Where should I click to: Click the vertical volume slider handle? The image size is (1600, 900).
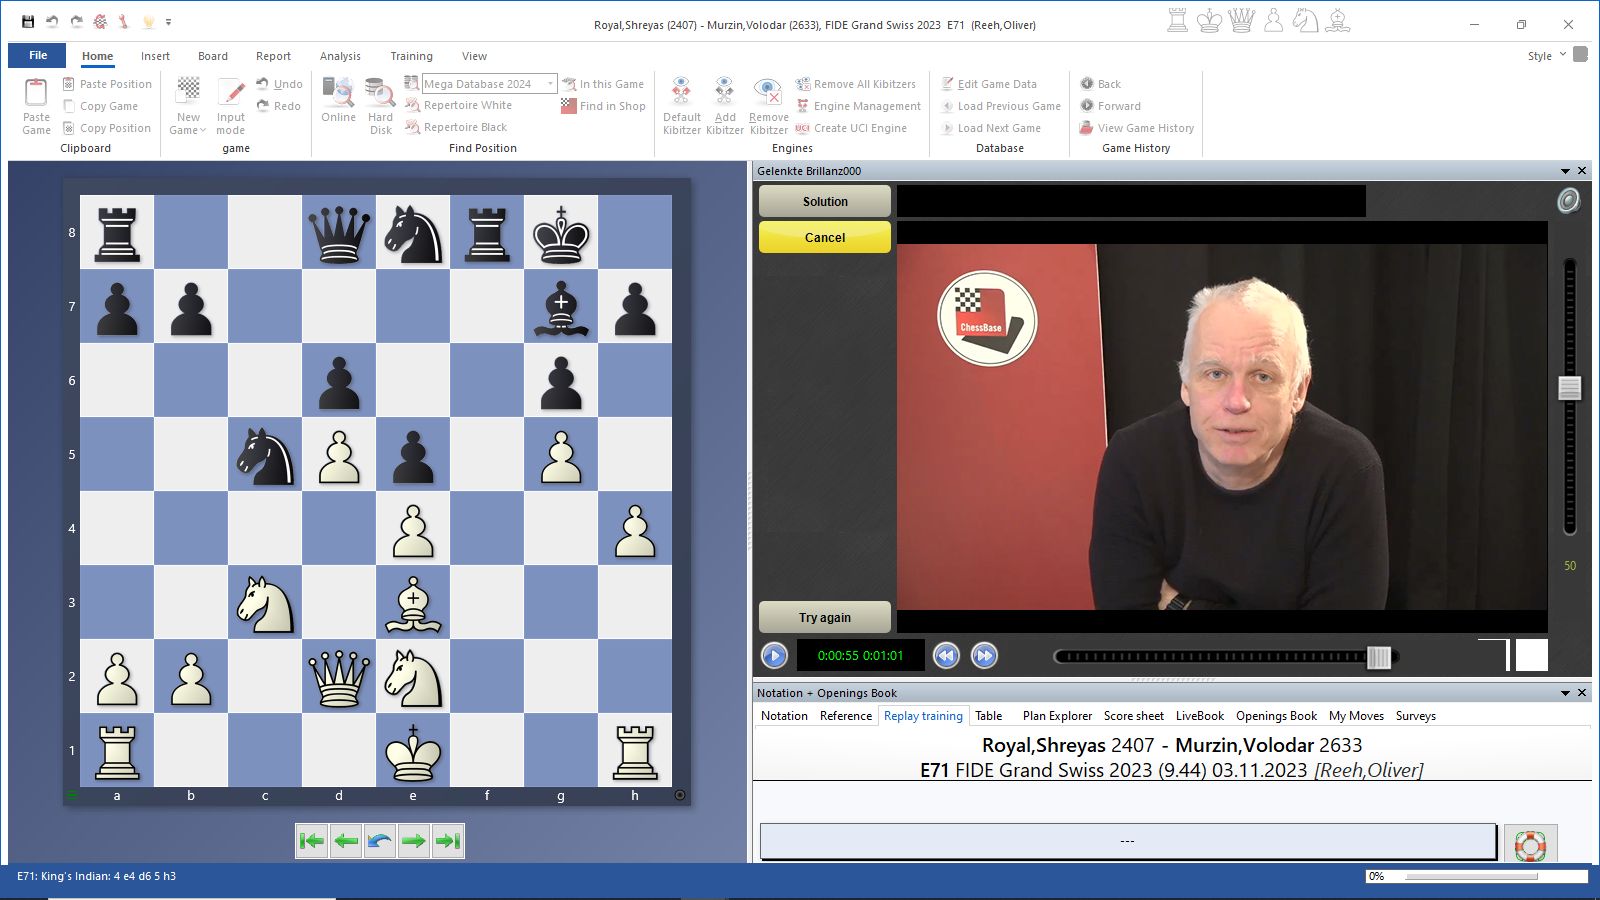1570,388
